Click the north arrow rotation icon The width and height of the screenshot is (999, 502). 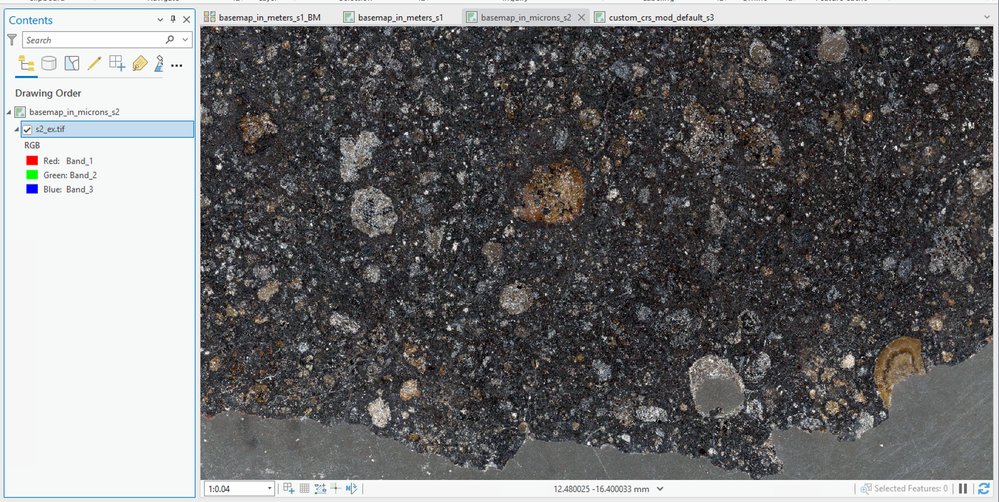(351, 489)
